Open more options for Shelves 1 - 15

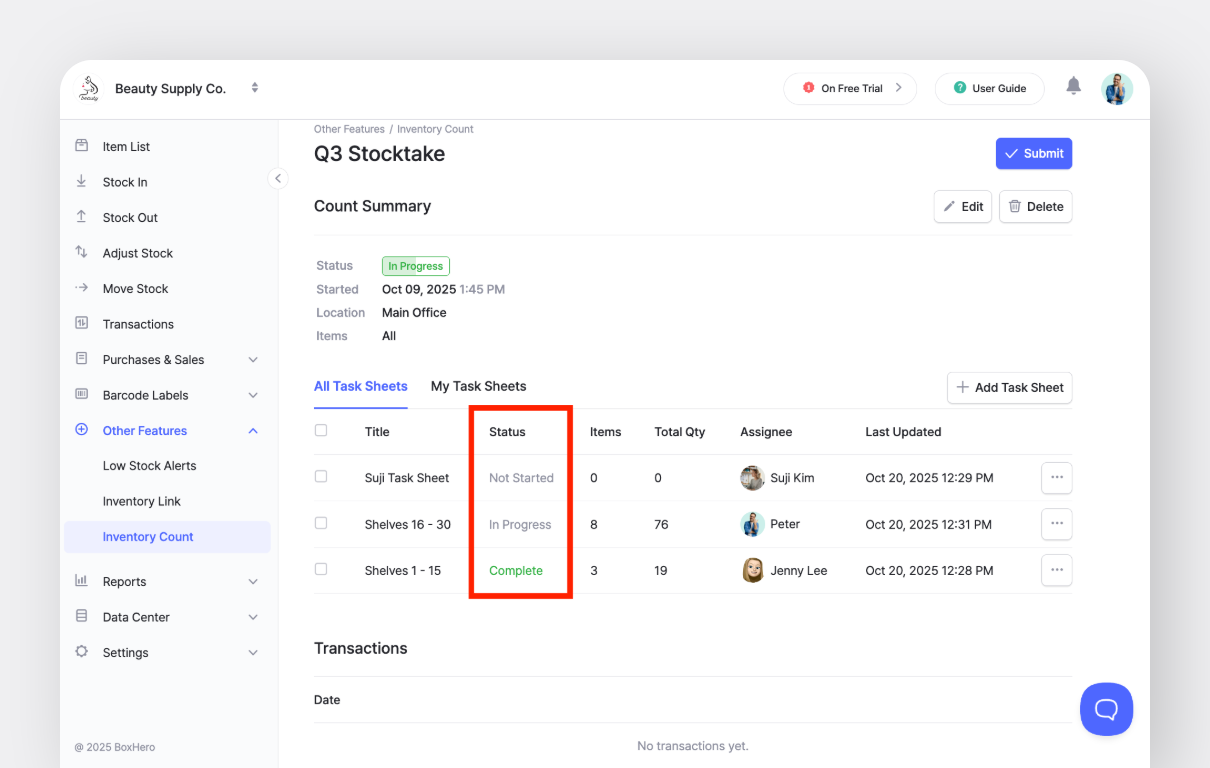click(1056, 570)
